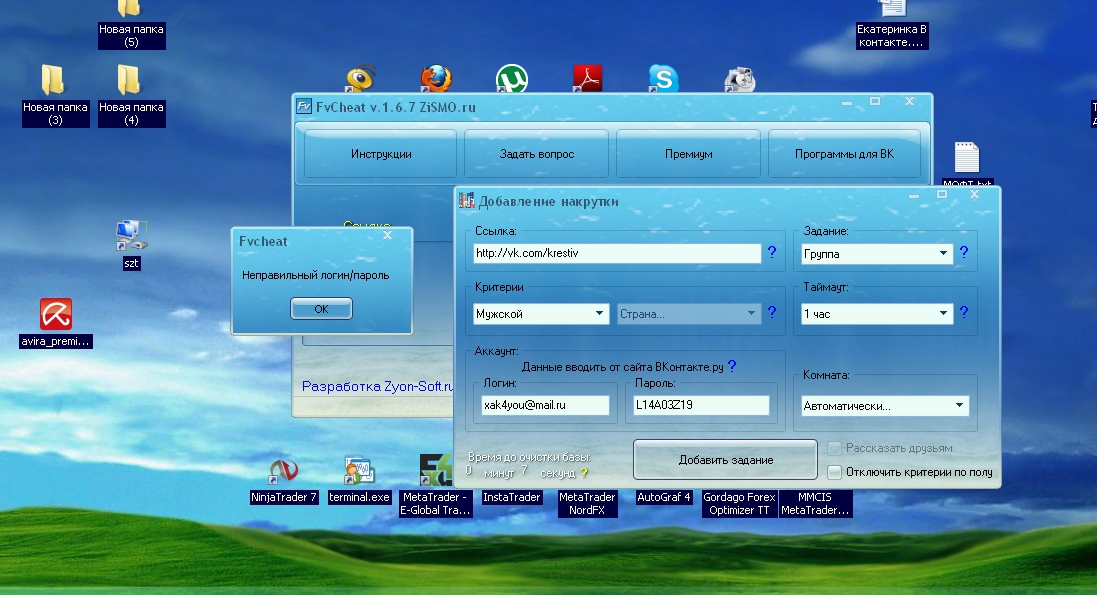Open the Страна... country dropdown
This screenshot has width=1097, height=595.
pyautogui.click(x=688, y=314)
